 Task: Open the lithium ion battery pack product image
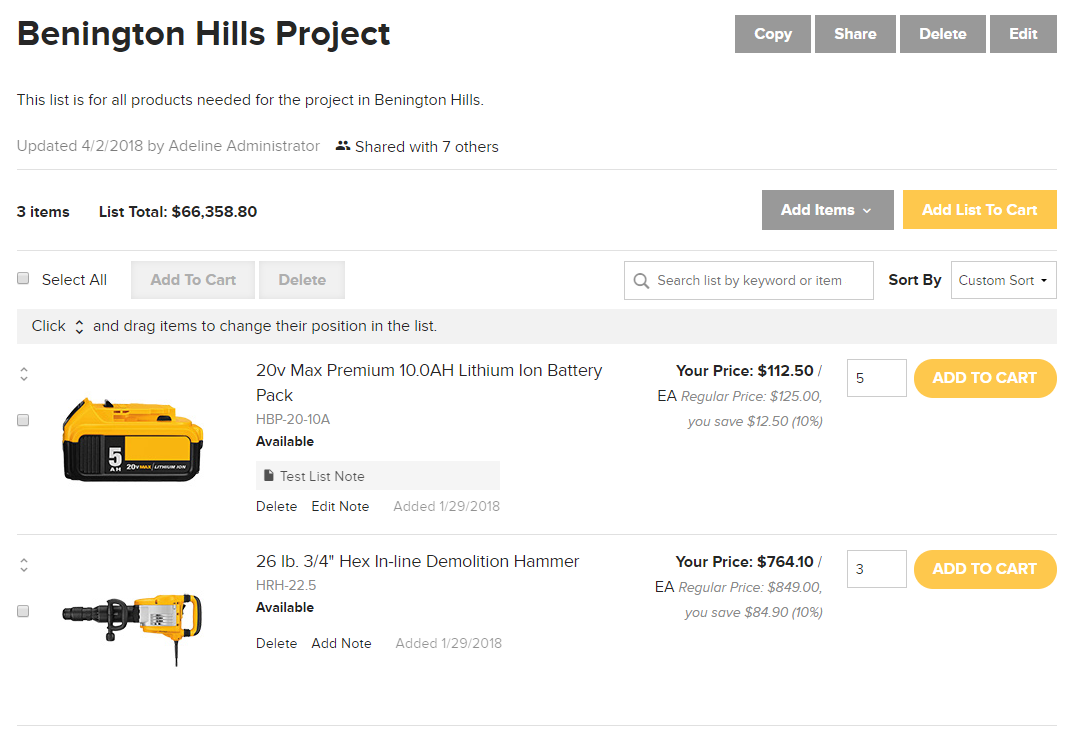pos(132,440)
